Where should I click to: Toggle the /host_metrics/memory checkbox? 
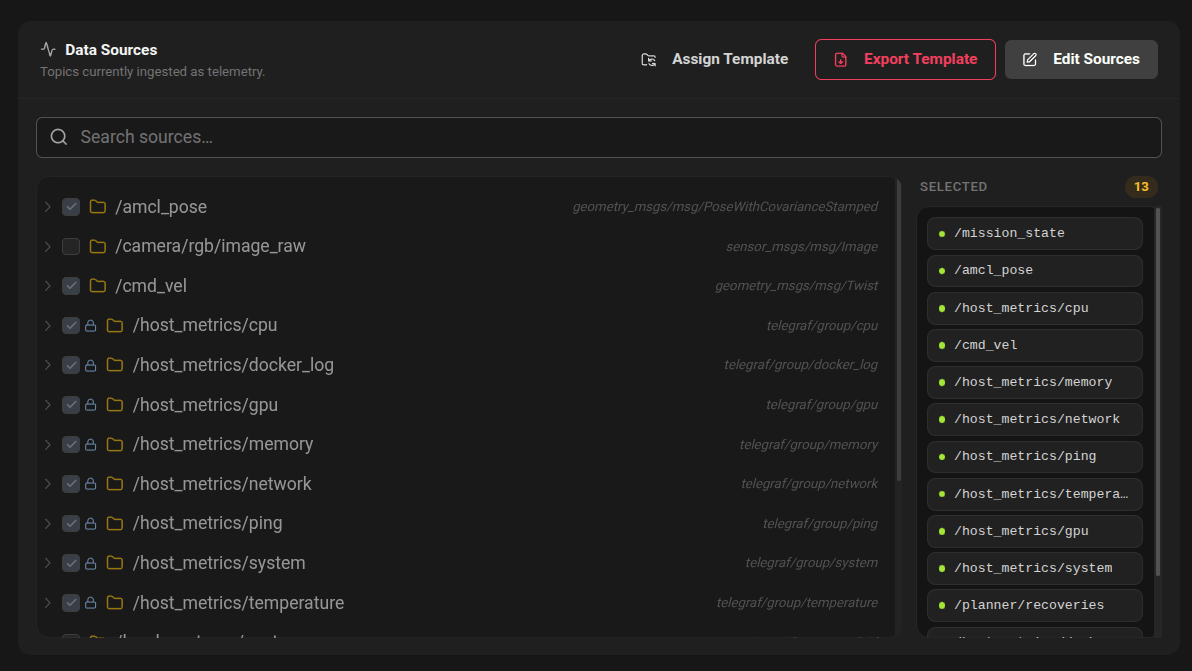(71, 445)
